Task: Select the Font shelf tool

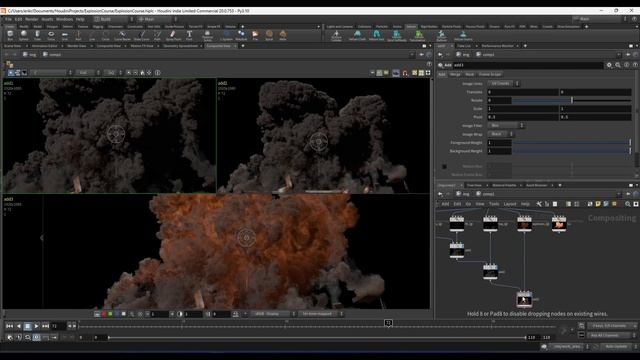Action: pyautogui.click(x=189, y=35)
